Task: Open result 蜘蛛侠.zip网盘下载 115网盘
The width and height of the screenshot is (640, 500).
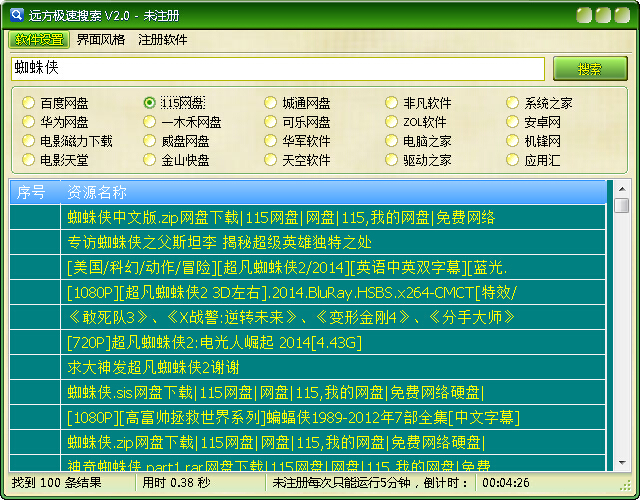Action: pyautogui.click(x=307, y=442)
